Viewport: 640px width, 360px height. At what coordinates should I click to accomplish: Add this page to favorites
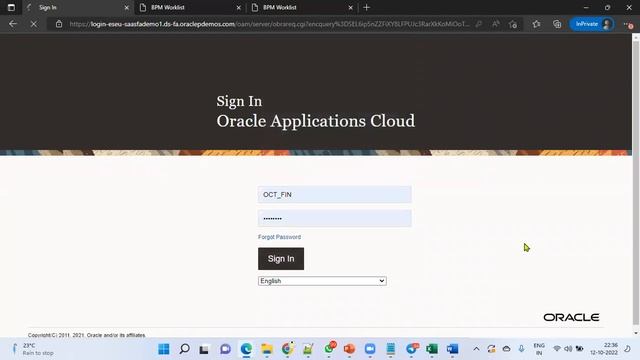(x=513, y=24)
